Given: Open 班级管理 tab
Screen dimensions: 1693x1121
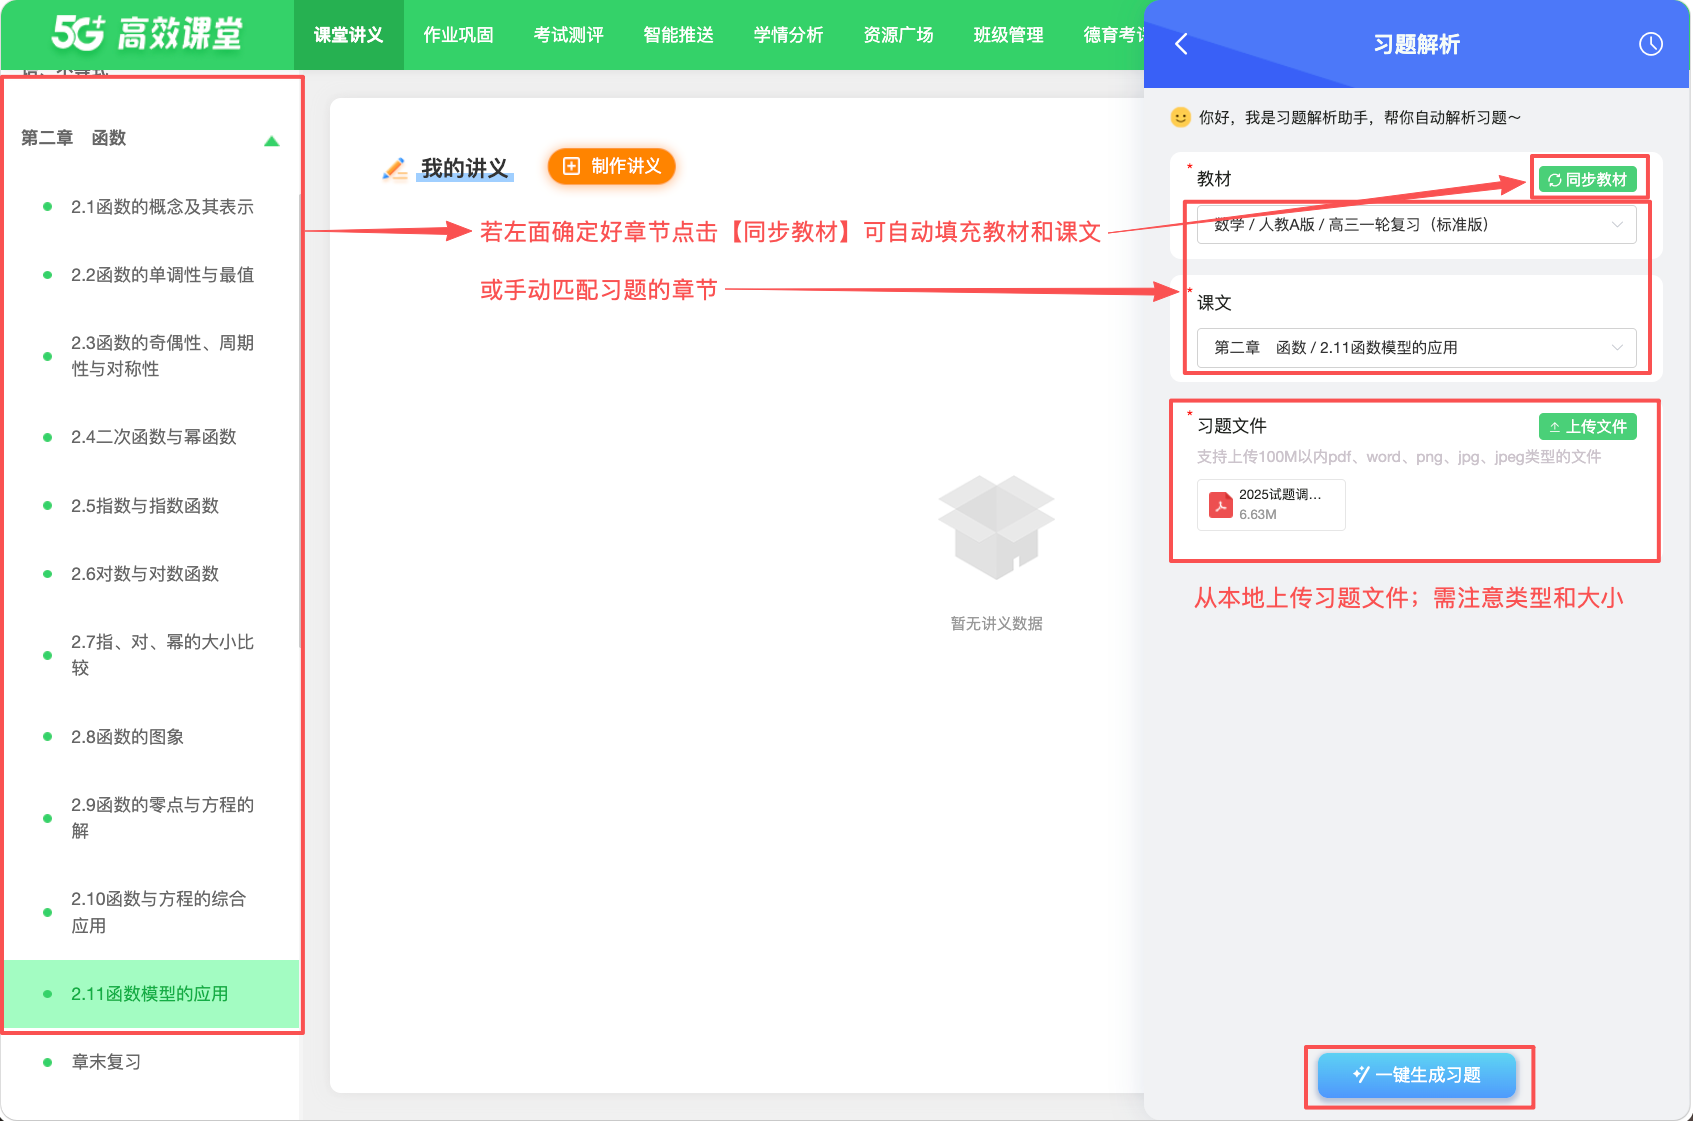Looking at the screenshot, I should 1008,35.
